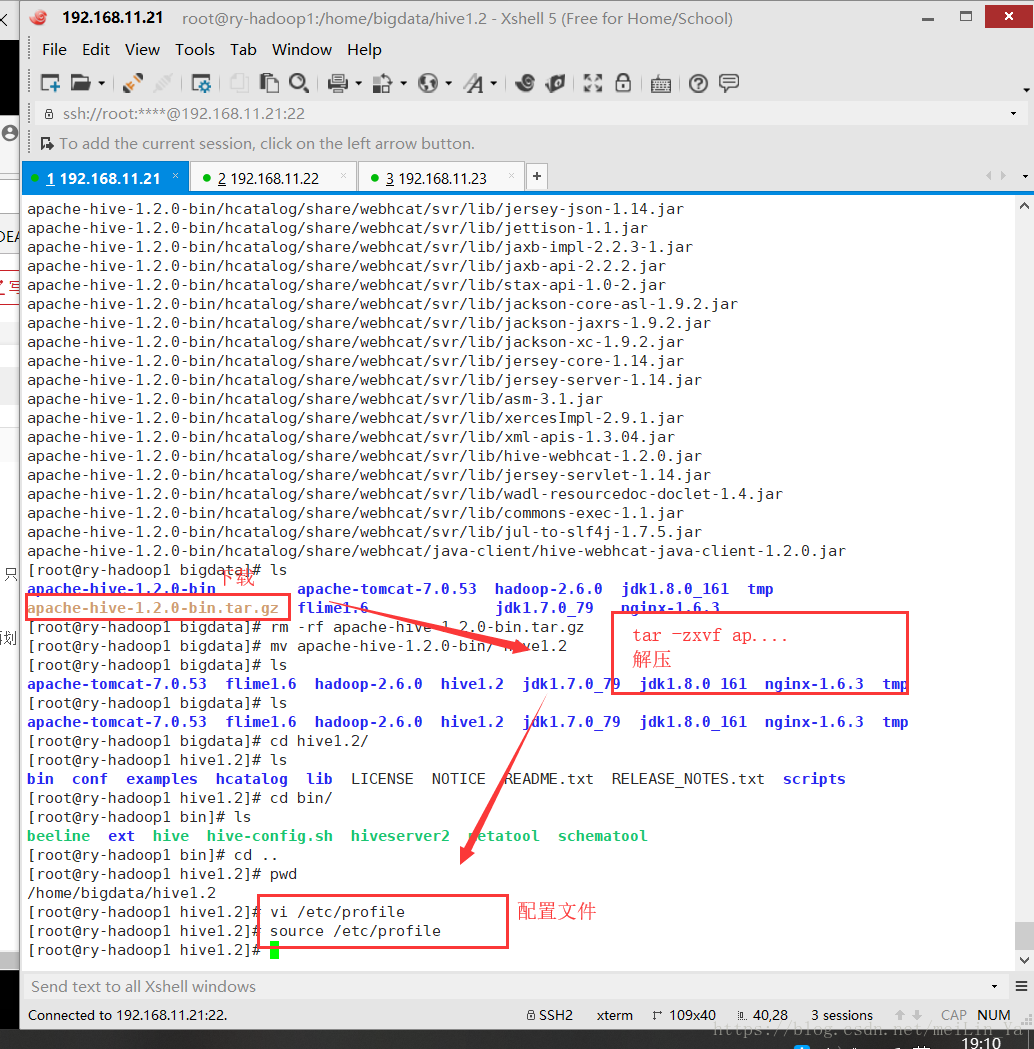Viewport: 1034px width, 1049px height.
Task: Click the 3 sessions status entry
Action: click(x=842, y=1015)
